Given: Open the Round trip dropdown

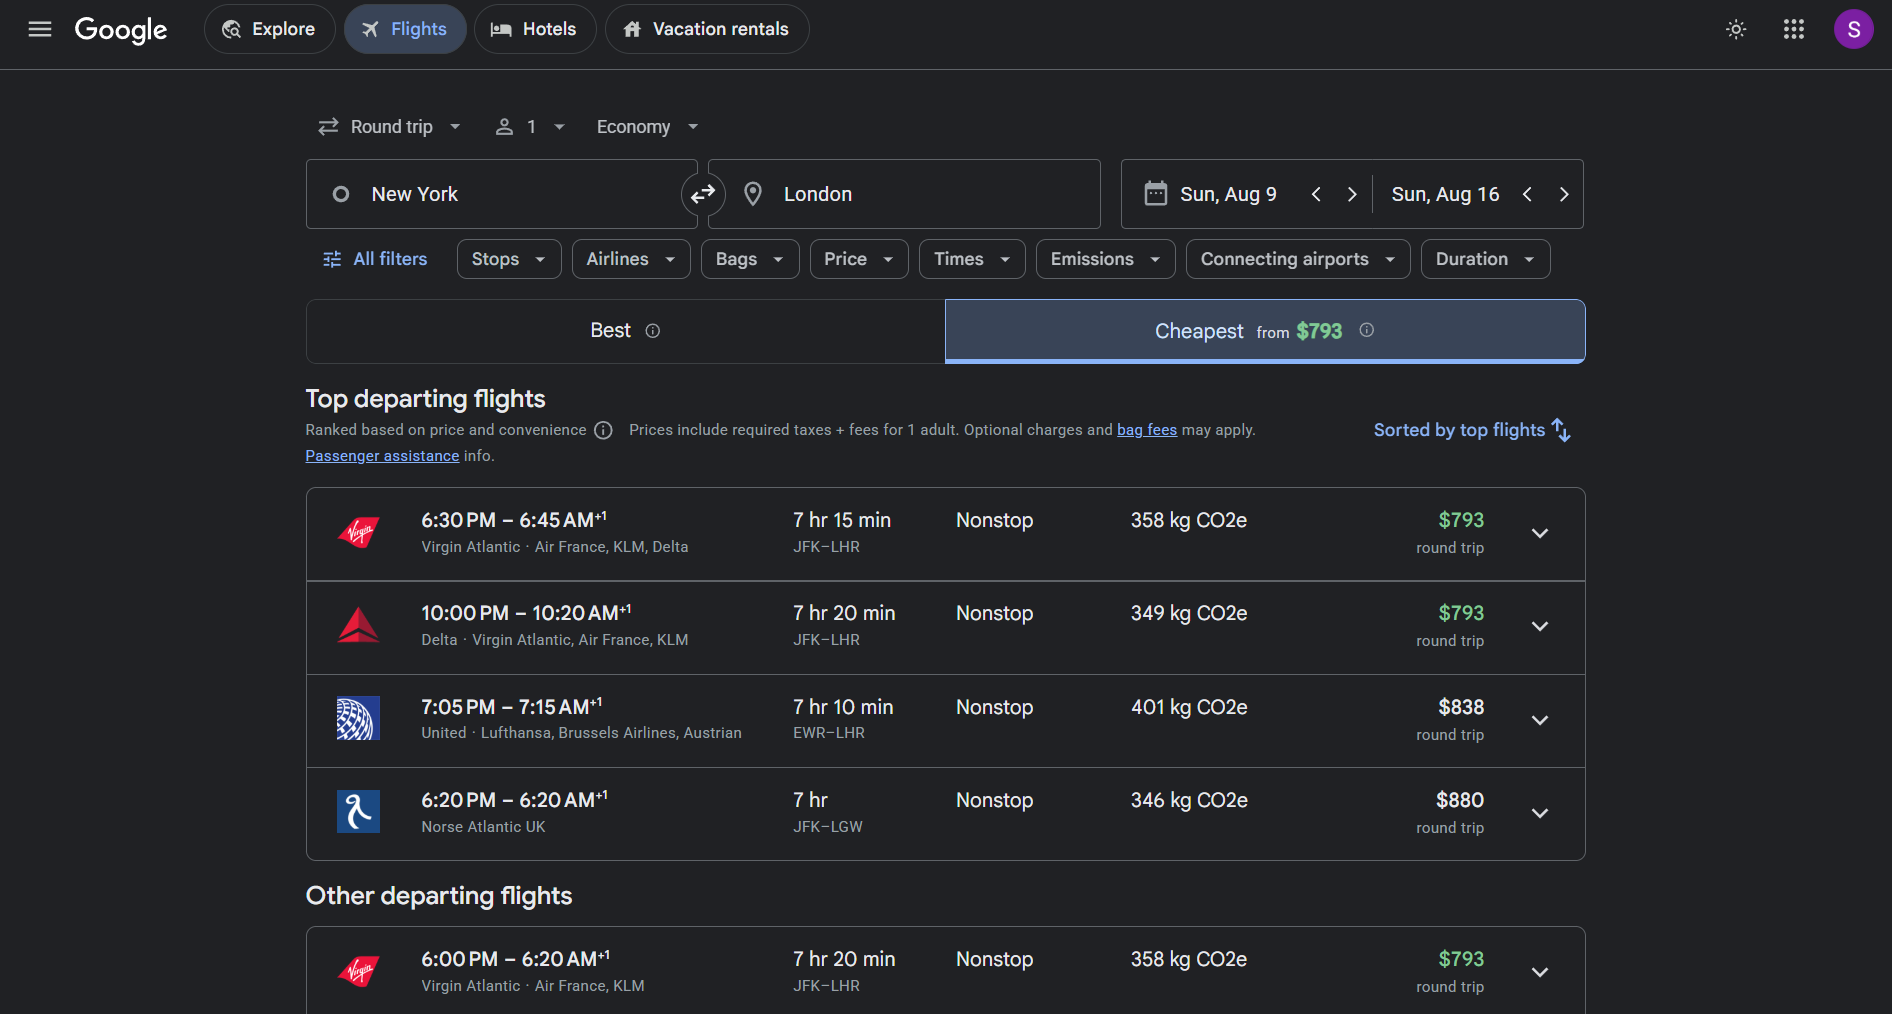Looking at the screenshot, I should pyautogui.click(x=390, y=127).
